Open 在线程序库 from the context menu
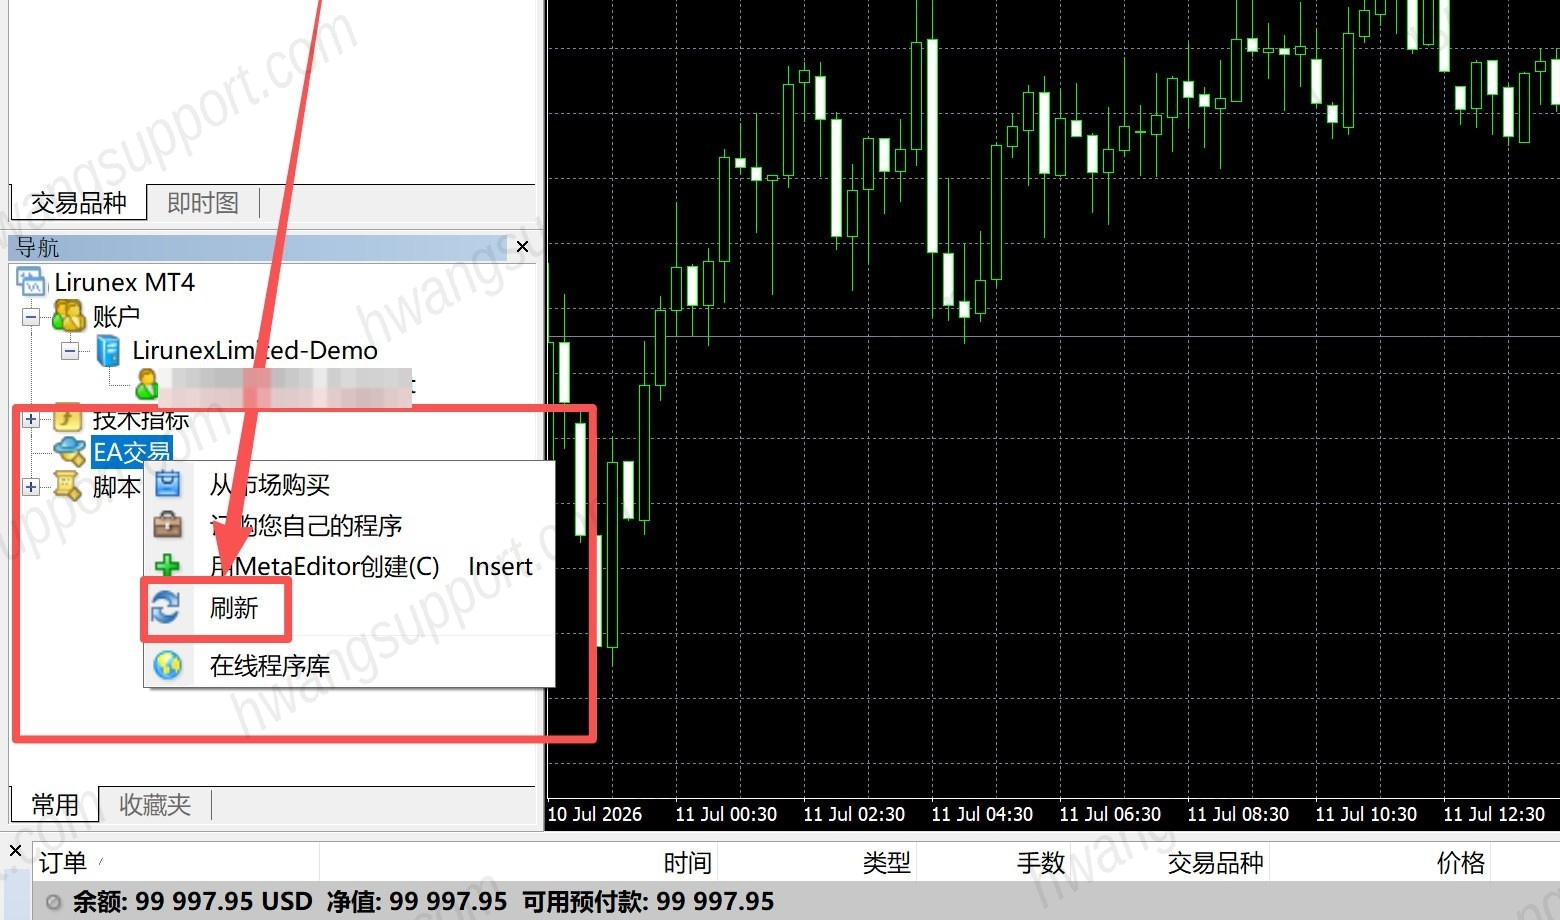 (350, 666)
